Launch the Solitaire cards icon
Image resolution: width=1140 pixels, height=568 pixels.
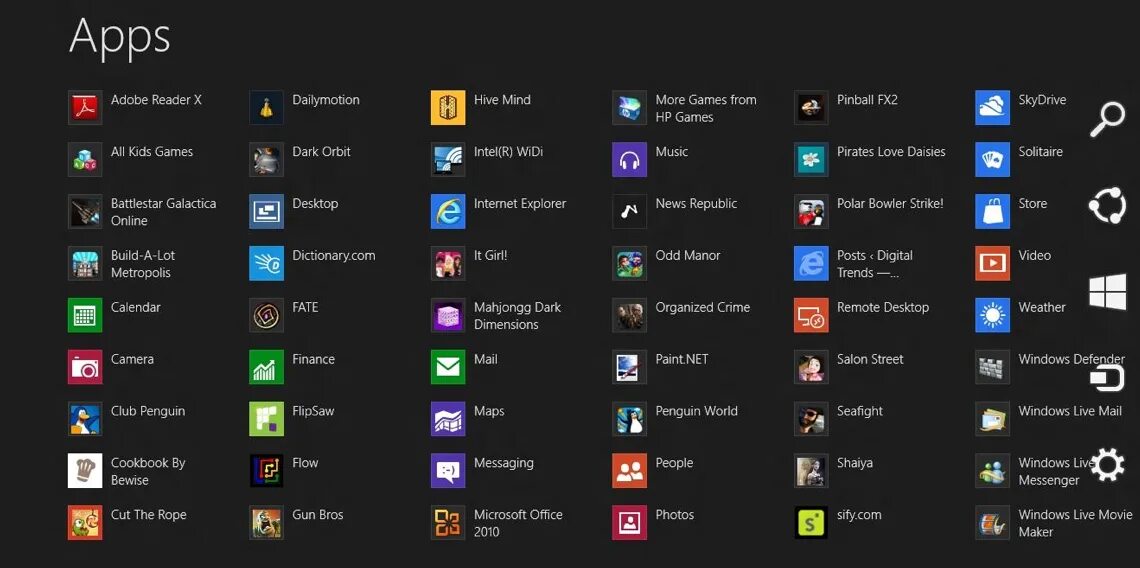[x=992, y=159]
